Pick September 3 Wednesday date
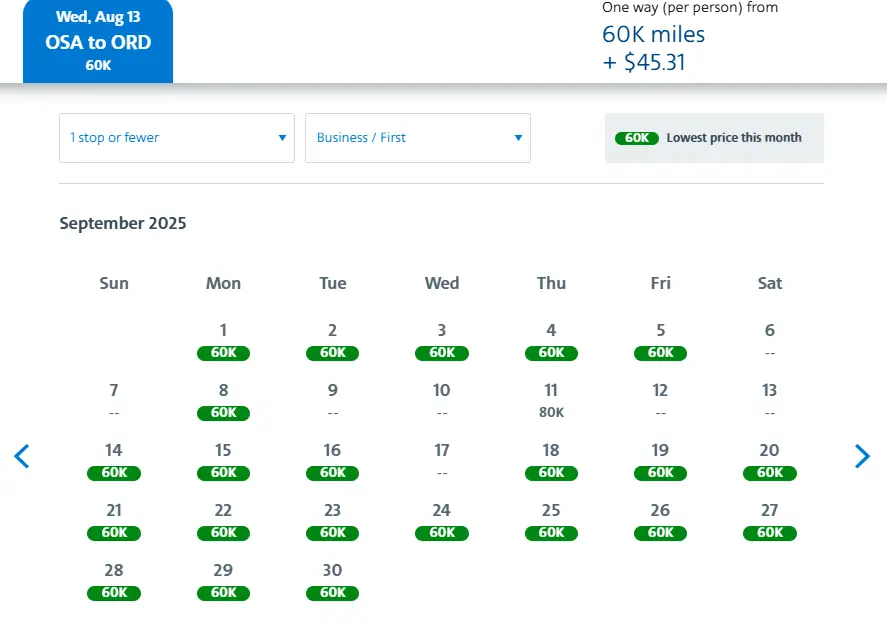Viewport: 887px width, 633px height. tap(442, 341)
